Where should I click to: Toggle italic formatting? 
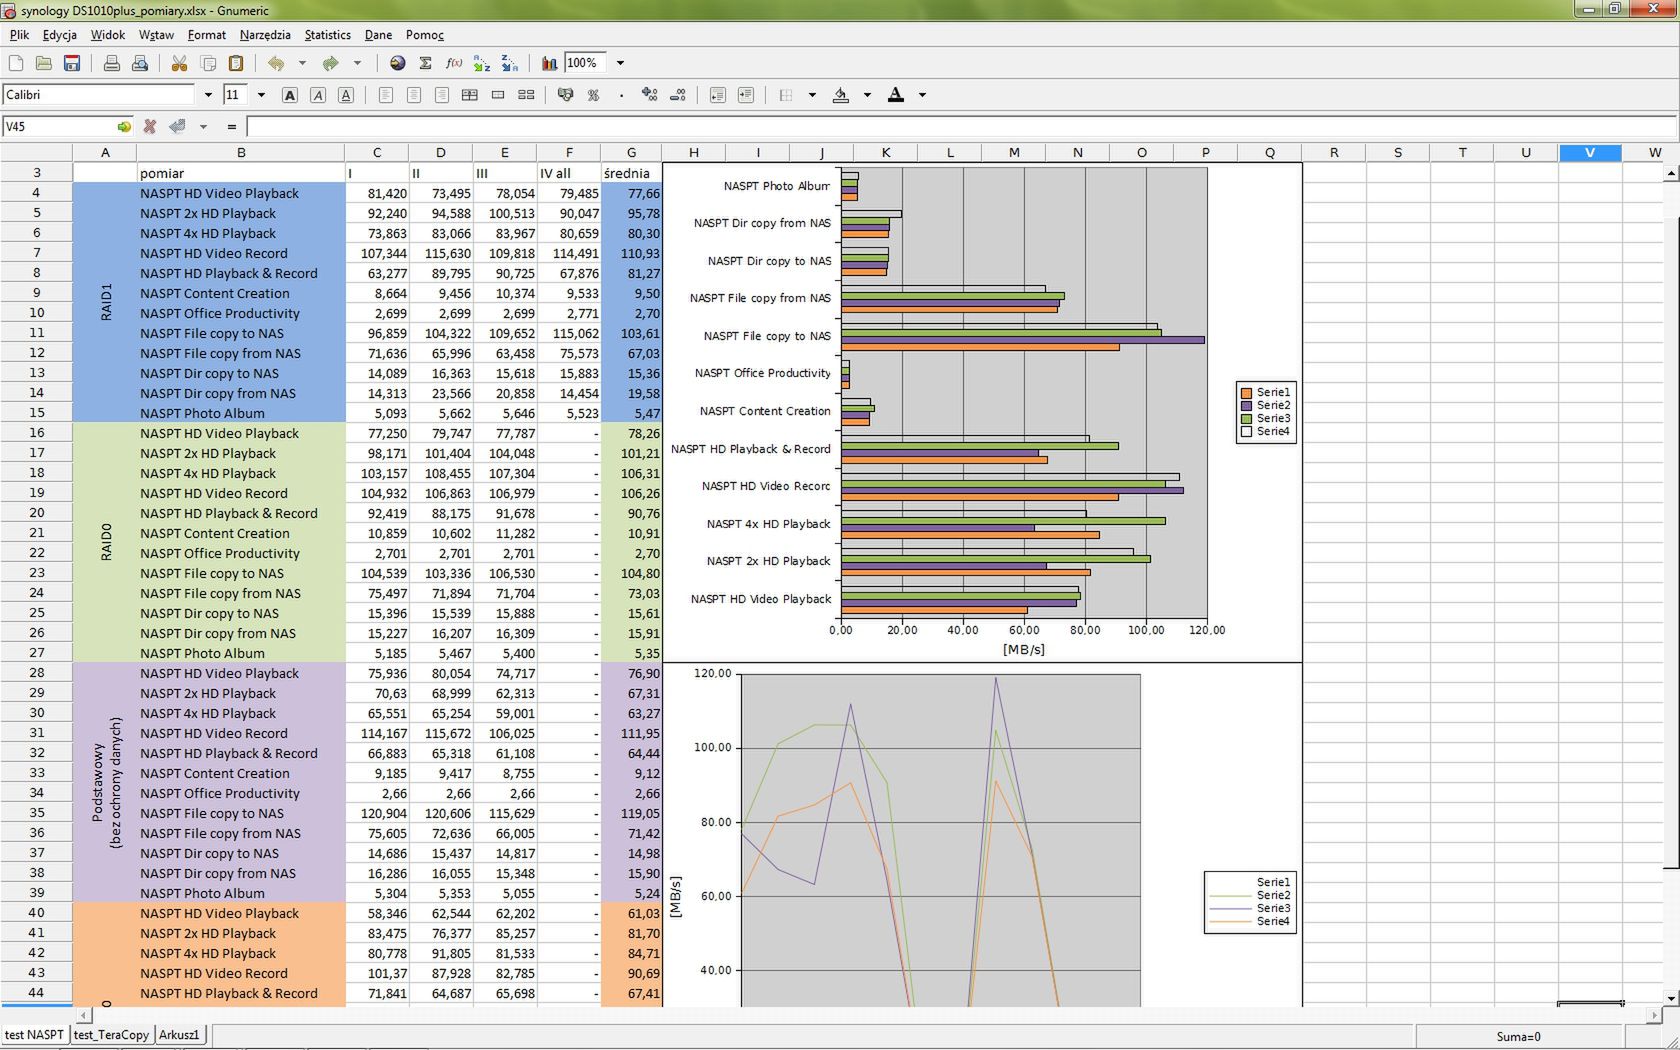pos(318,94)
